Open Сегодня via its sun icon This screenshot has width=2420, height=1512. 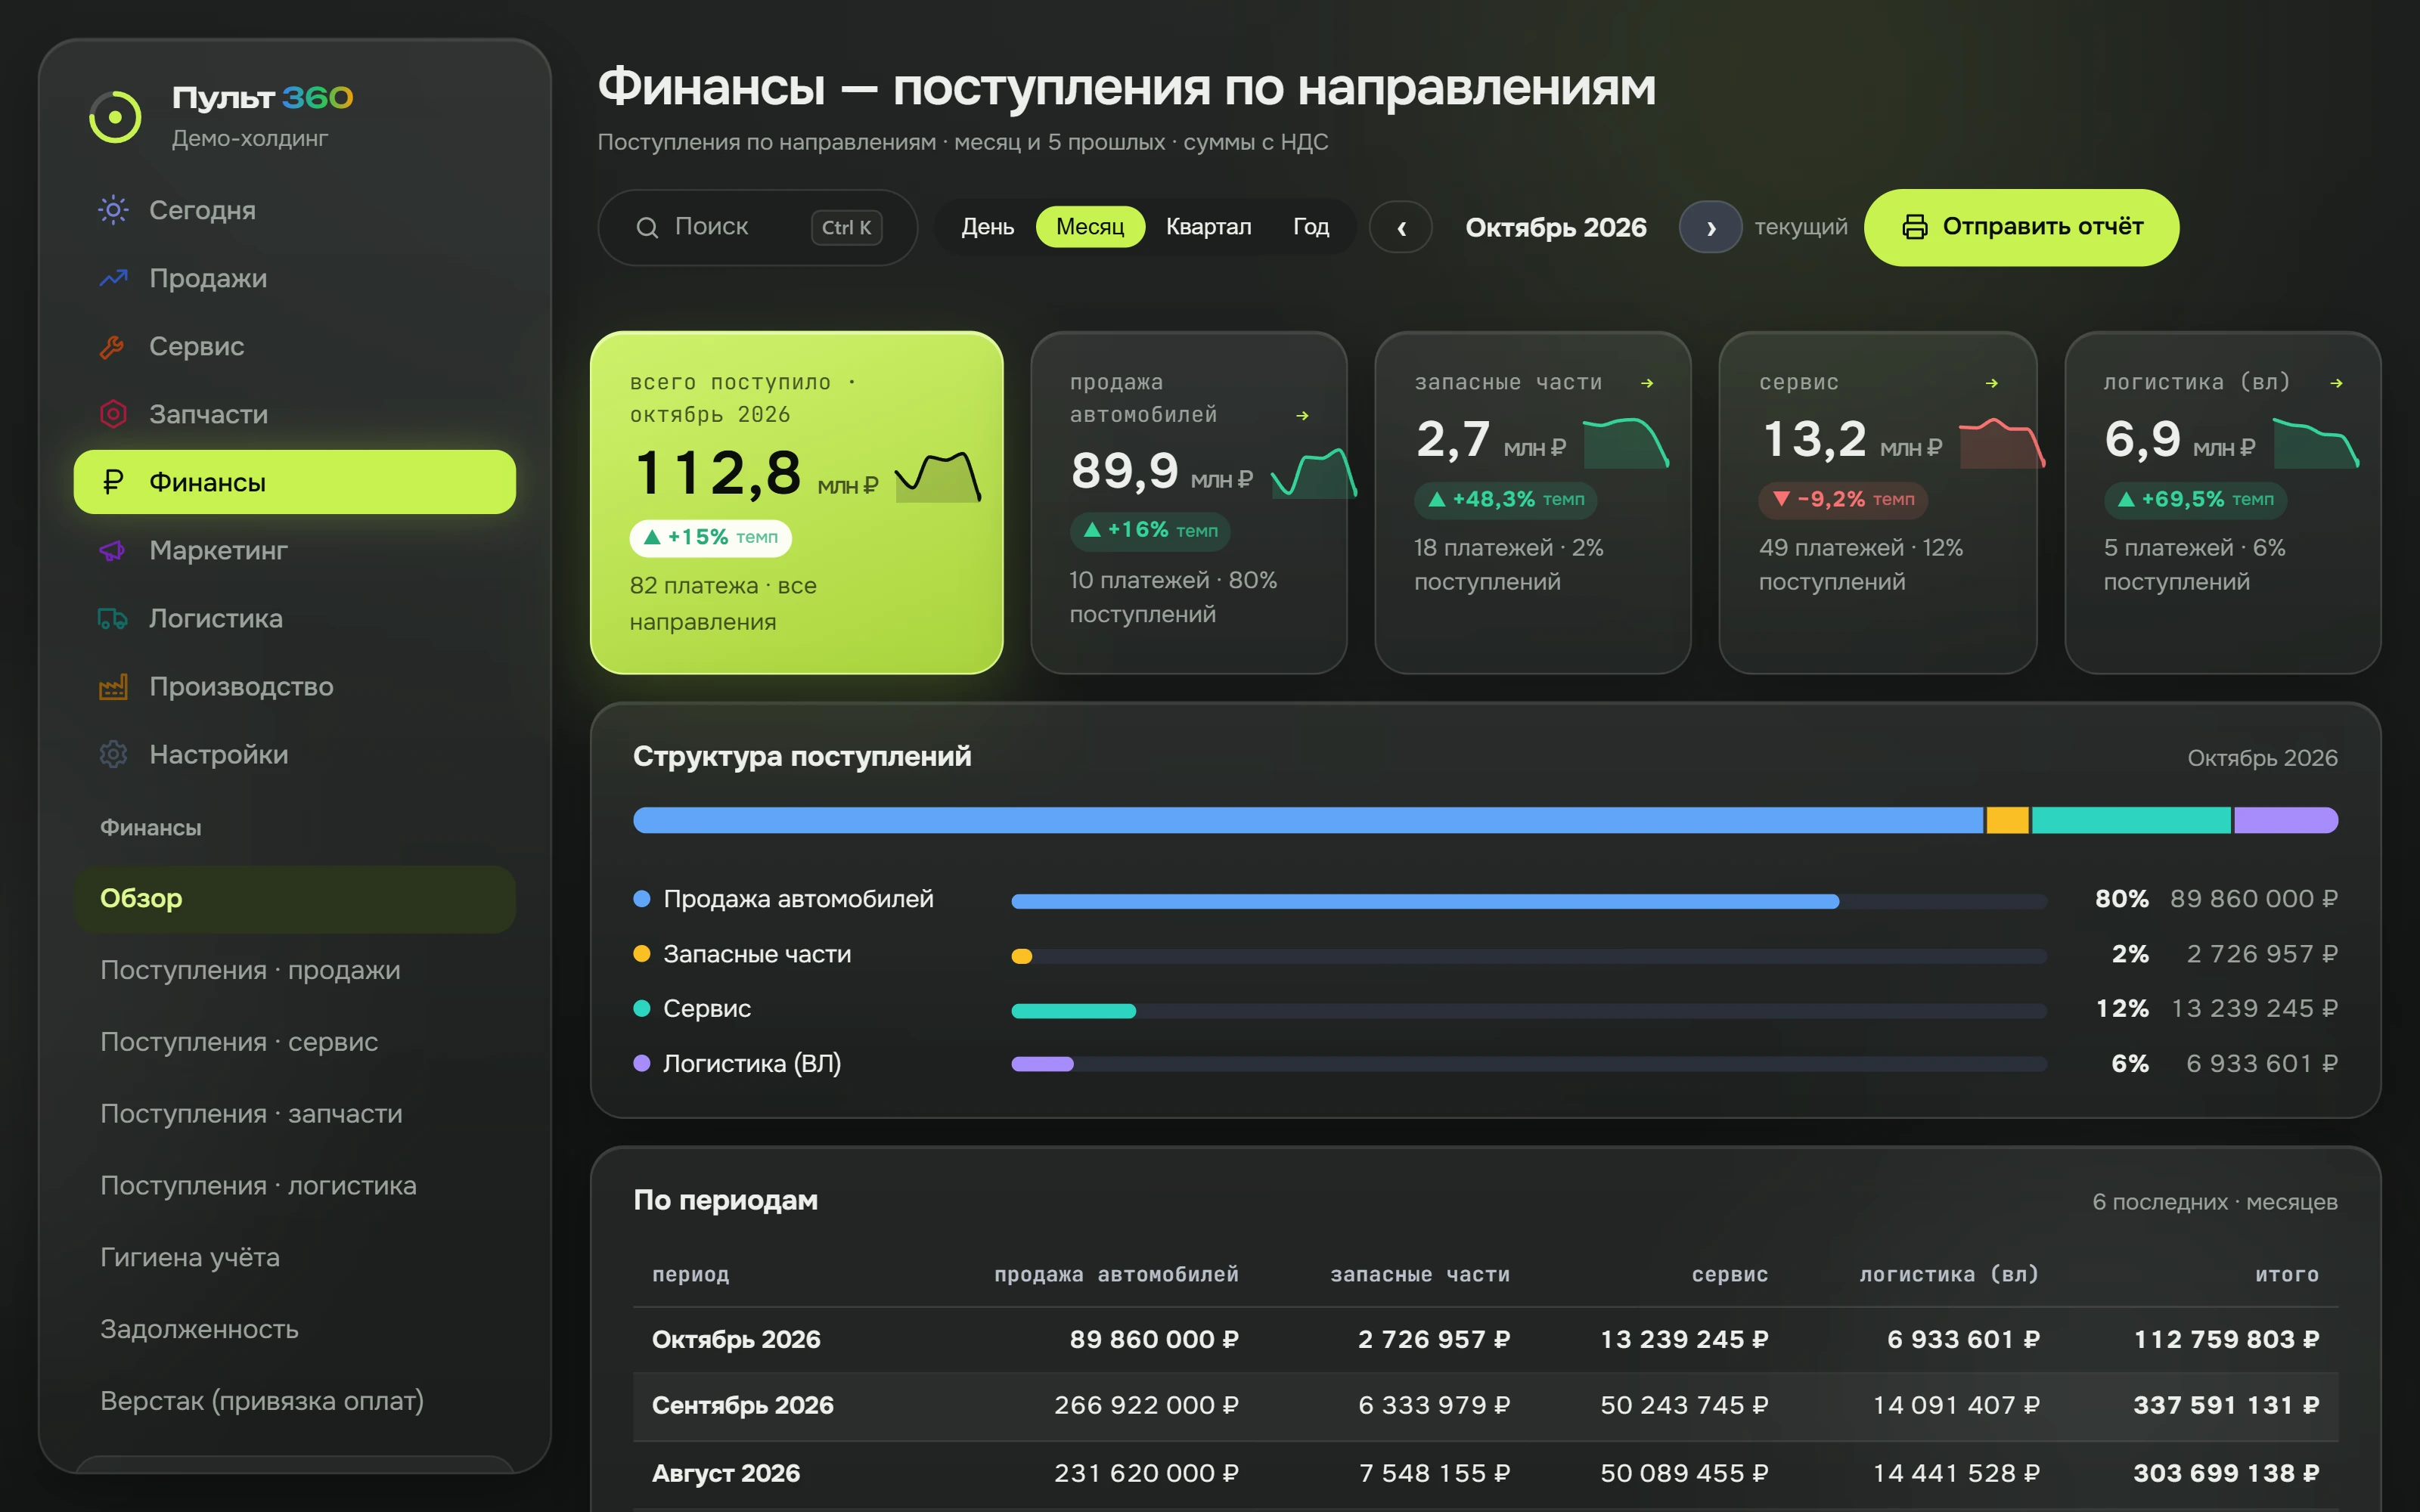click(113, 210)
